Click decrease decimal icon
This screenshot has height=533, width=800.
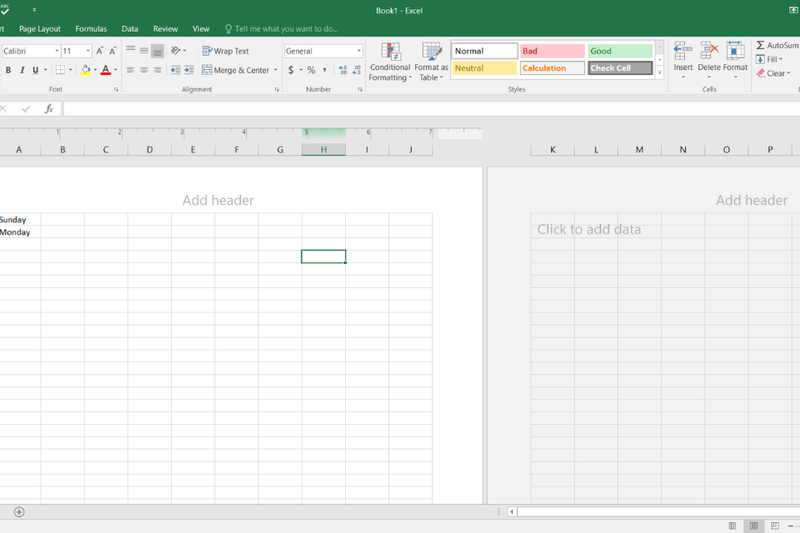[x=356, y=70]
